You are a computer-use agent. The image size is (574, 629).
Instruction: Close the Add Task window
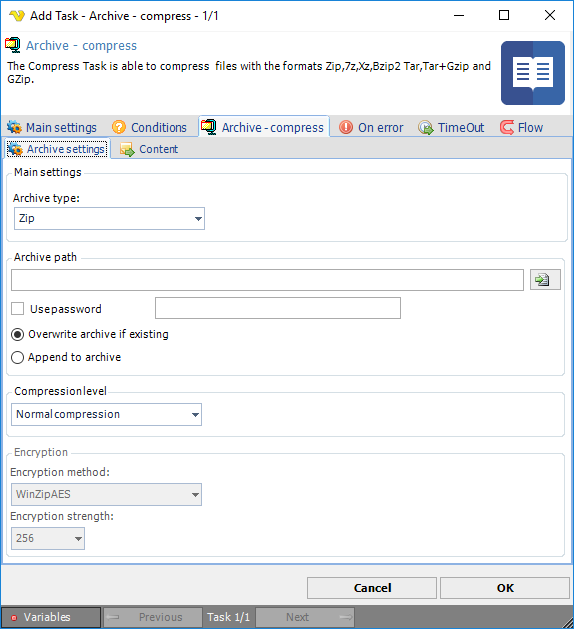pos(550,16)
